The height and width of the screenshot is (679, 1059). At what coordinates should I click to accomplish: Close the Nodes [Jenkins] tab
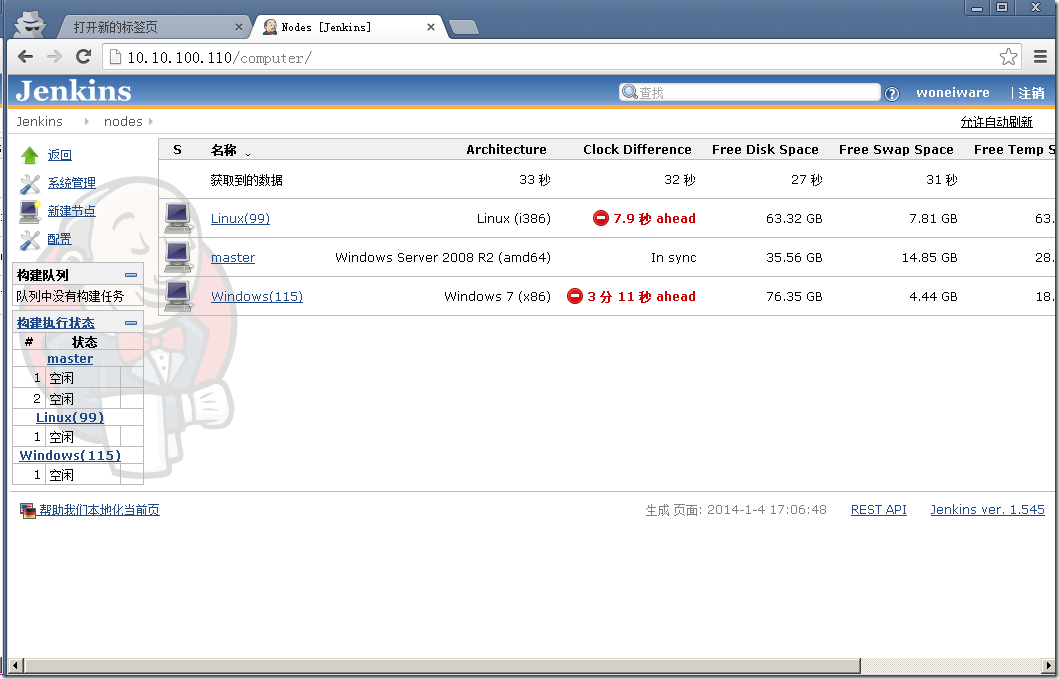click(431, 27)
